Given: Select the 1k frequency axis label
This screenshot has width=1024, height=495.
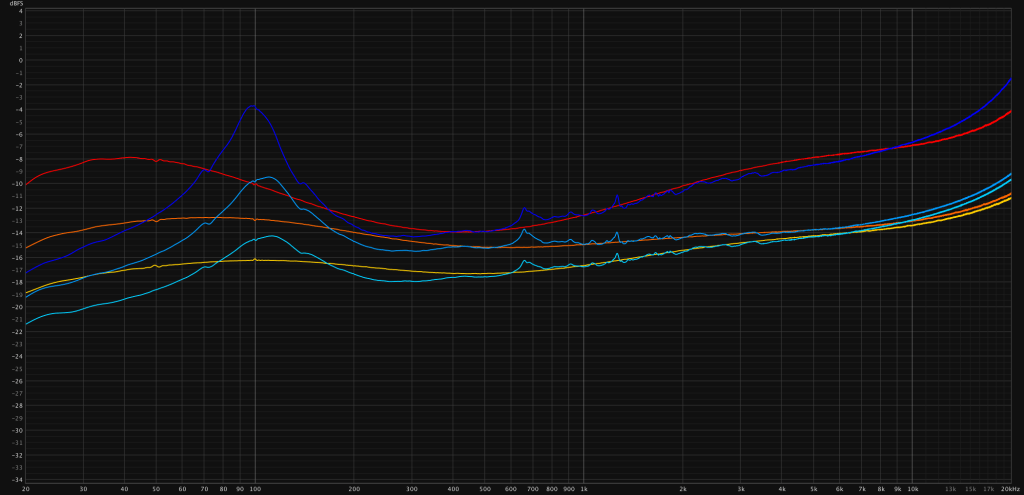Looking at the screenshot, I should [583, 489].
